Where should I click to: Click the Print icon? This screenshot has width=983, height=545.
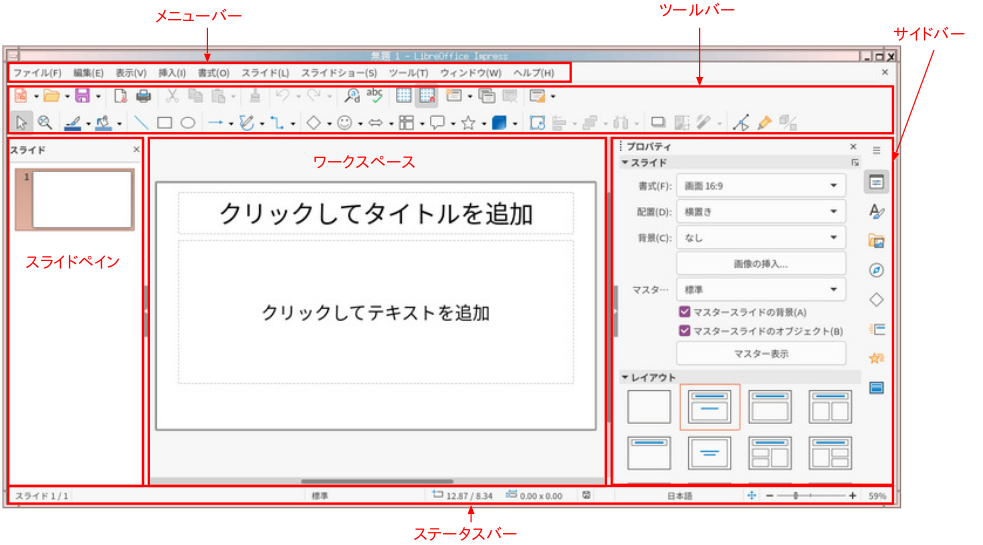tap(144, 96)
